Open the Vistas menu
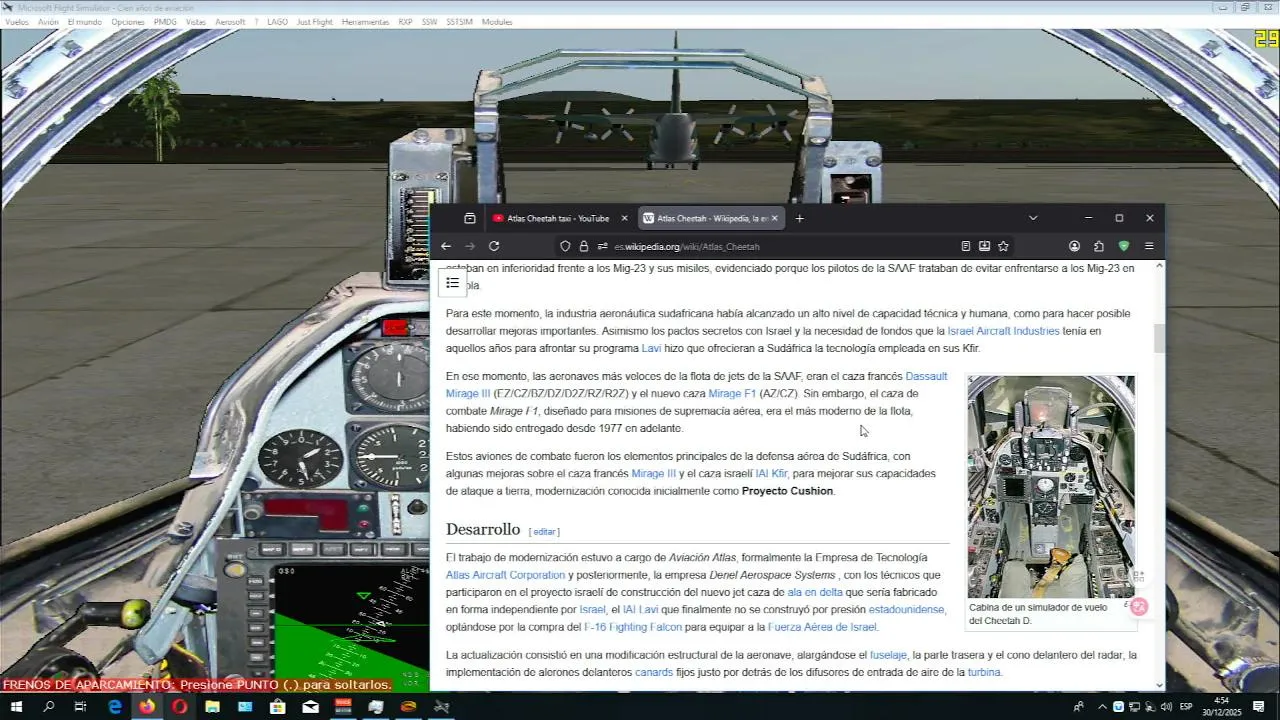 point(196,22)
